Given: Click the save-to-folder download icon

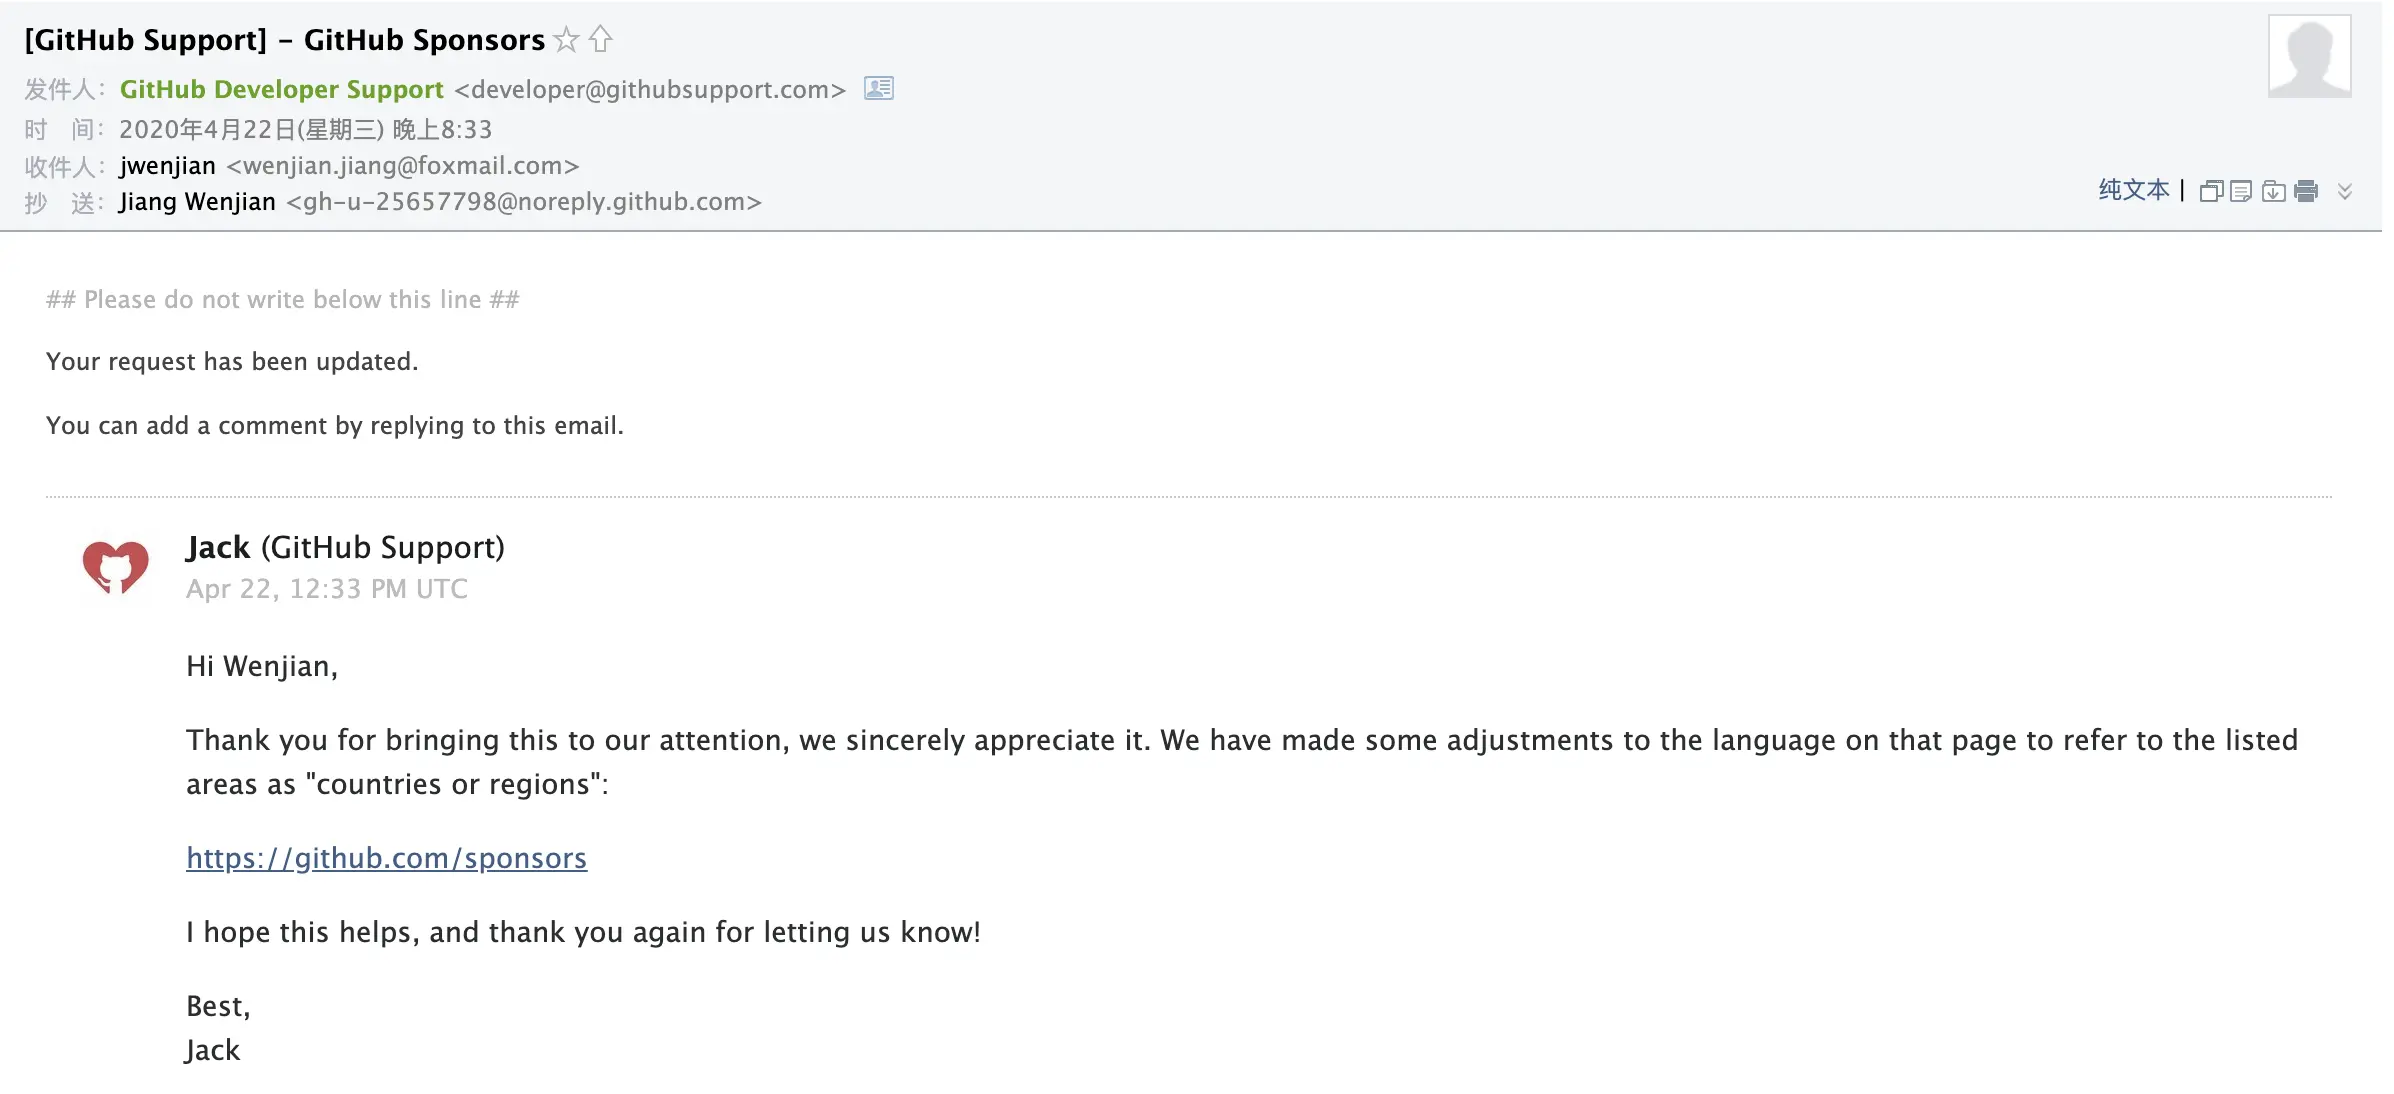Looking at the screenshot, I should click(2273, 191).
